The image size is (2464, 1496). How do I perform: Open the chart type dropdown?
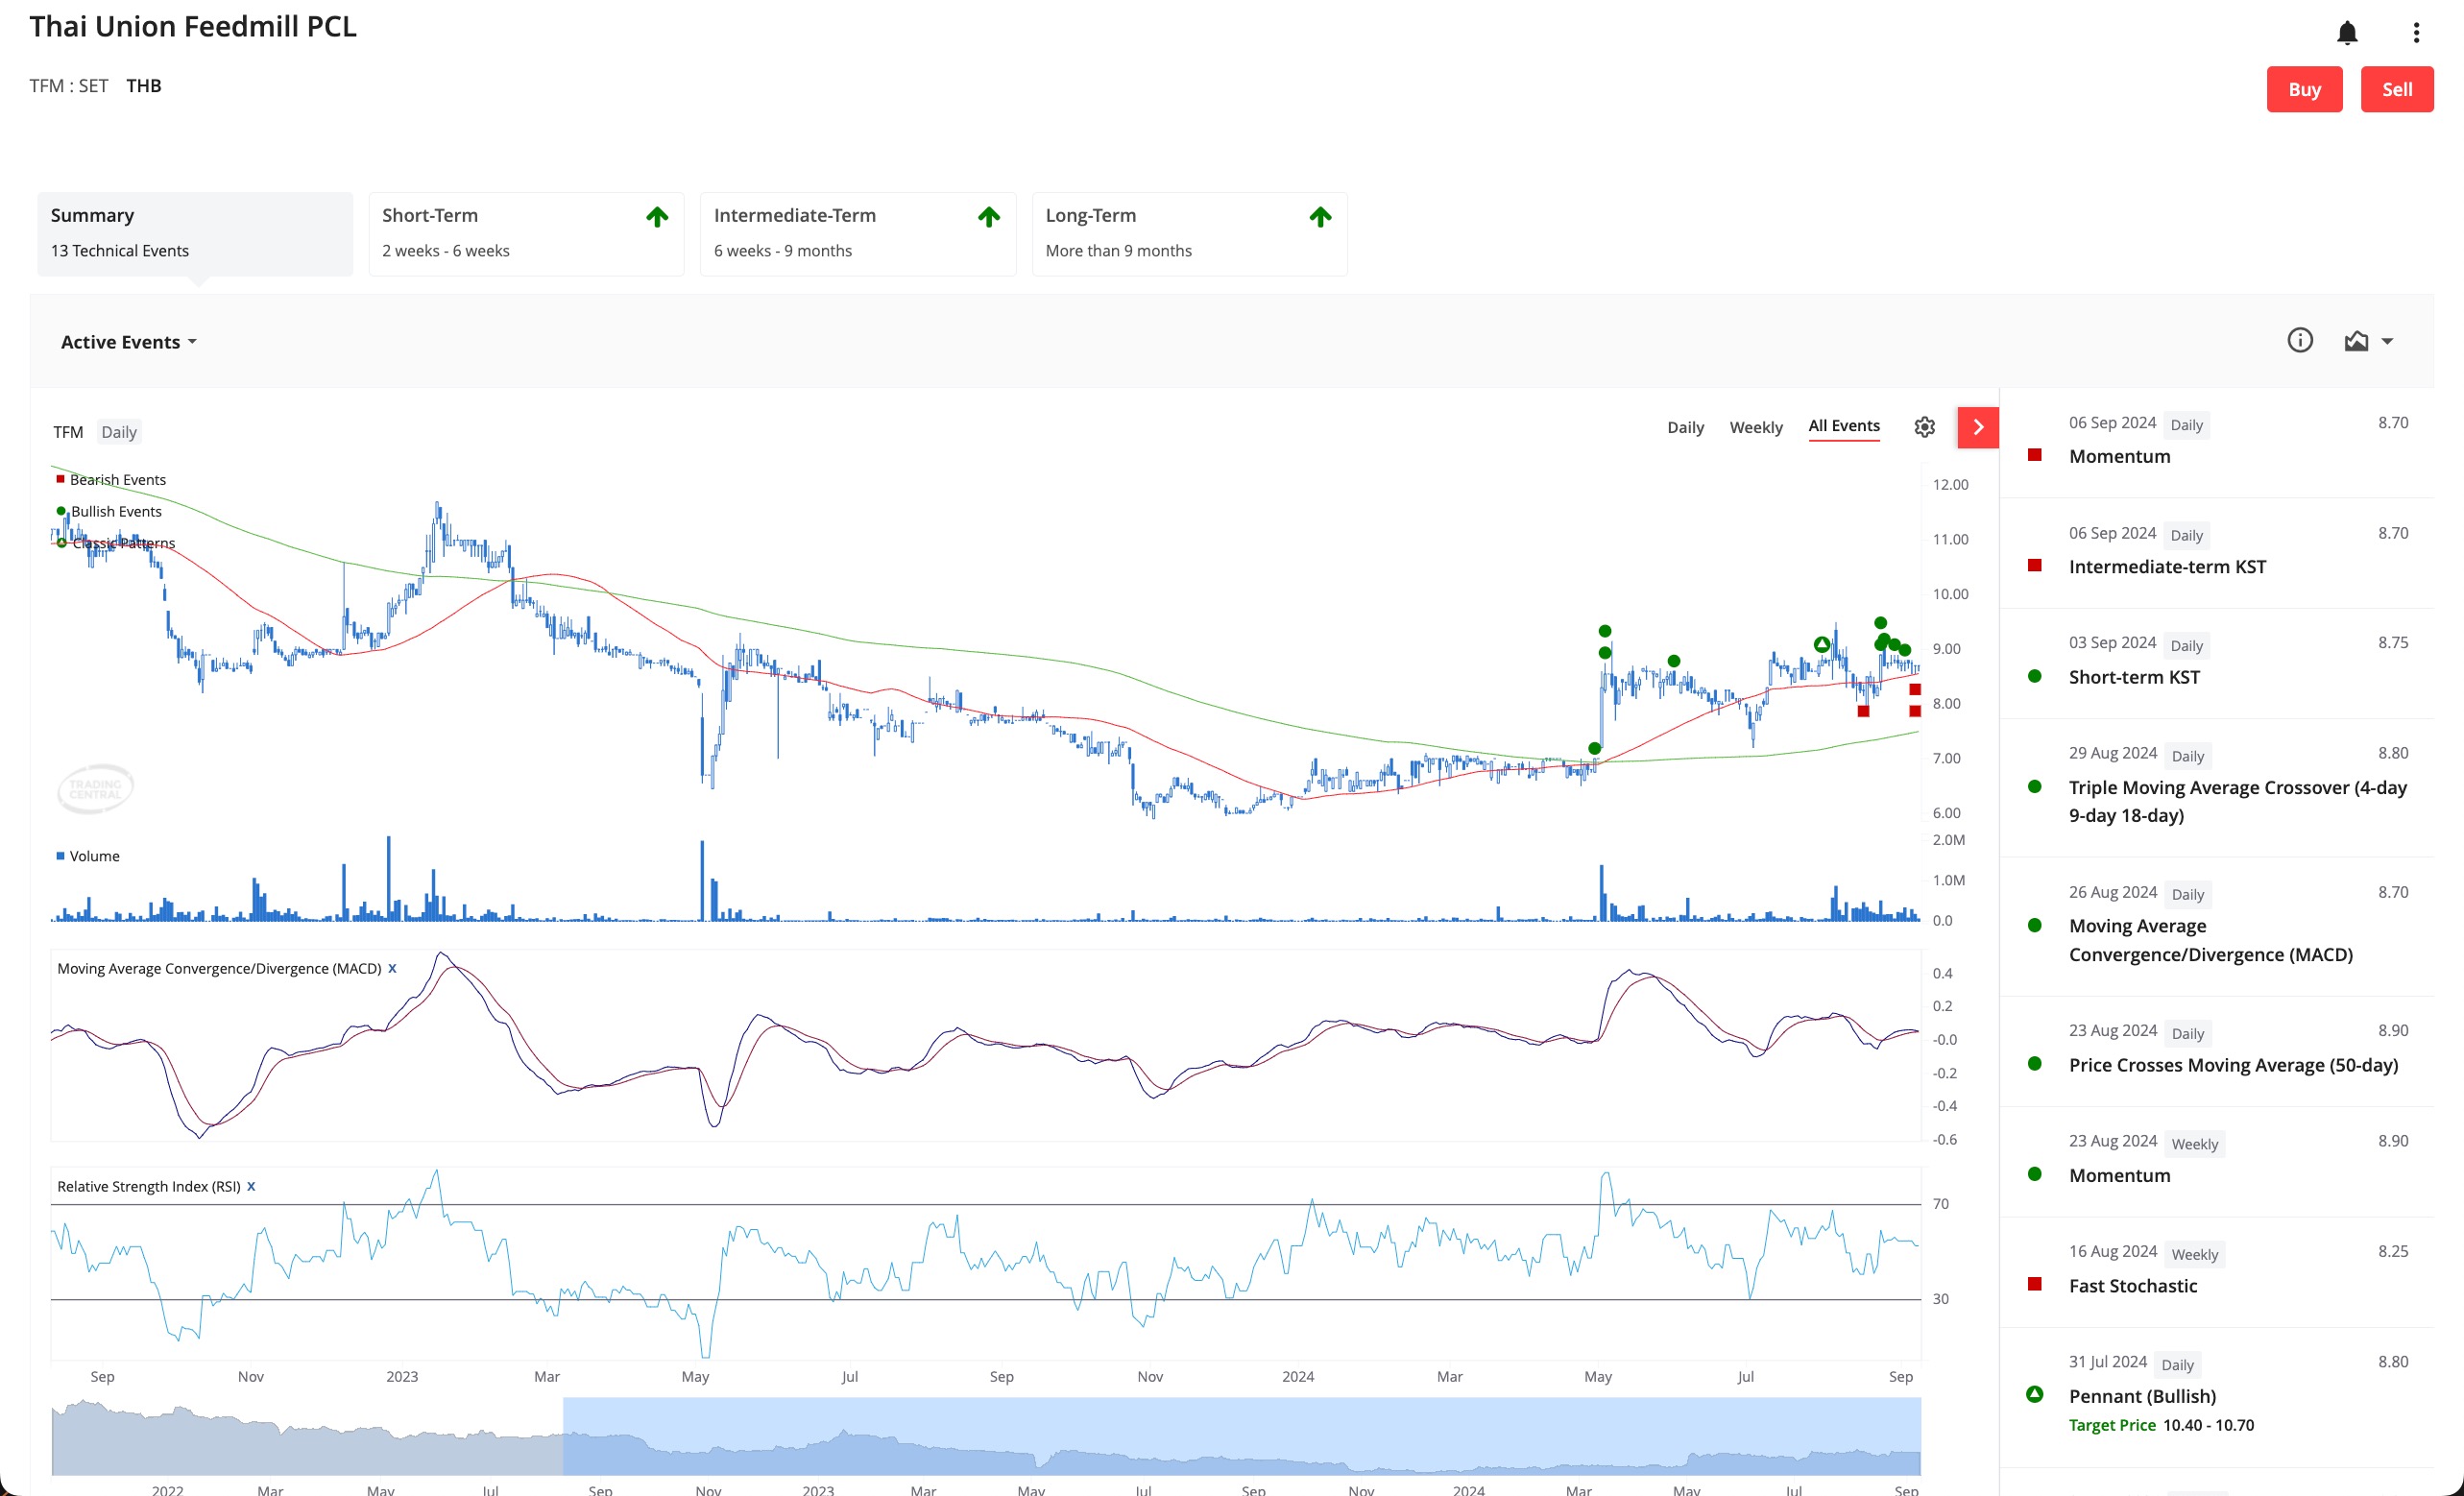point(2368,341)
